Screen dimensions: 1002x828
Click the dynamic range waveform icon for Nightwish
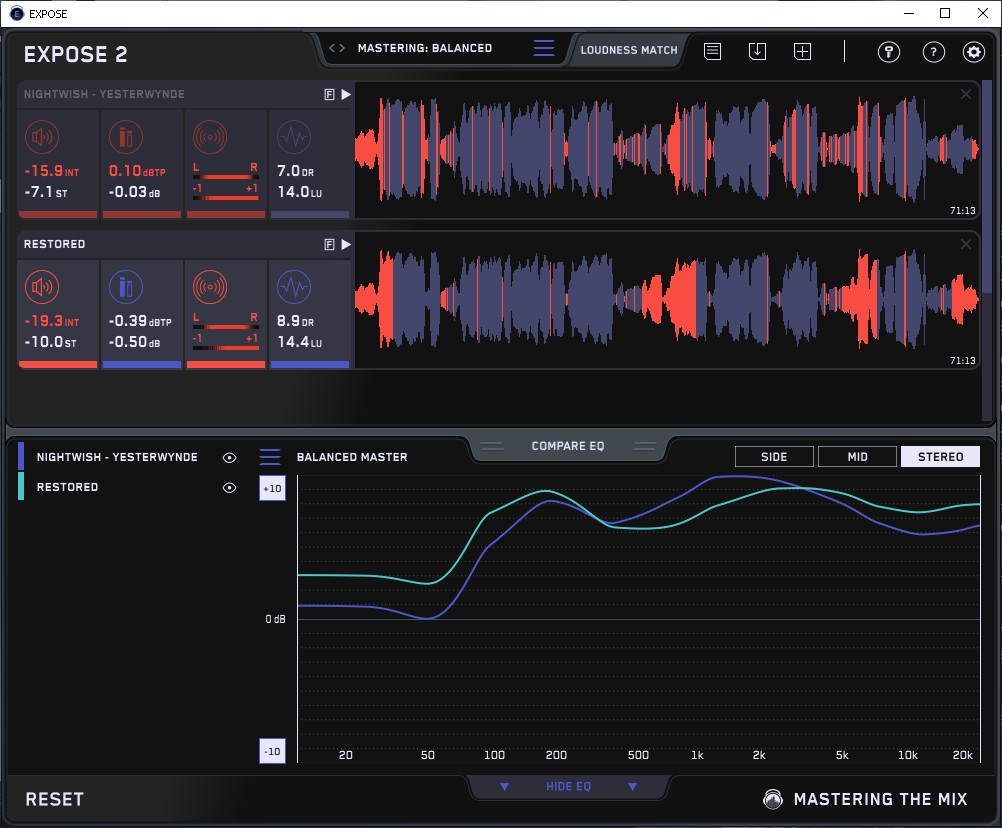pos(293,138)
